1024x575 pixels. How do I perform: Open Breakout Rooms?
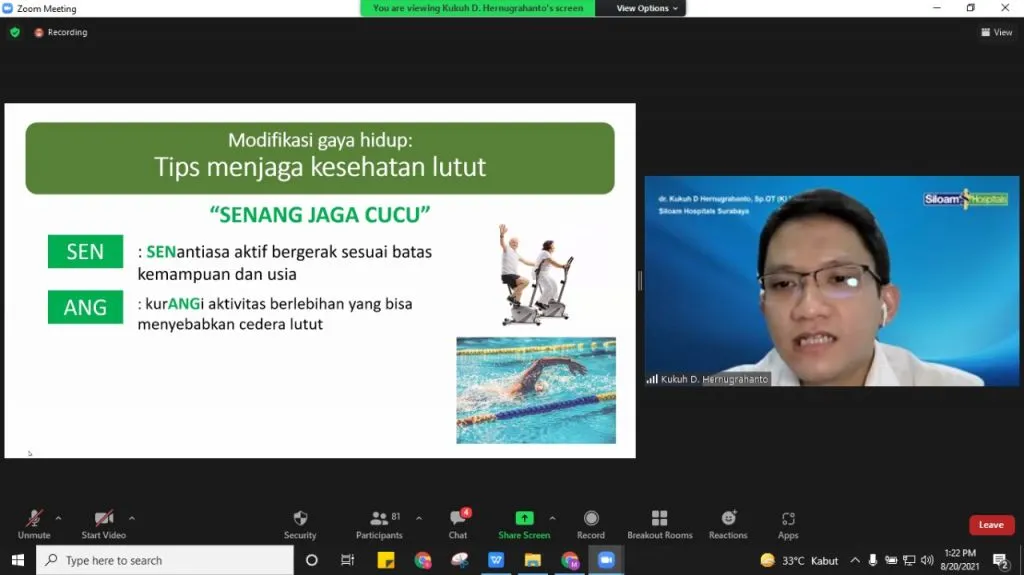coord(660,525)
